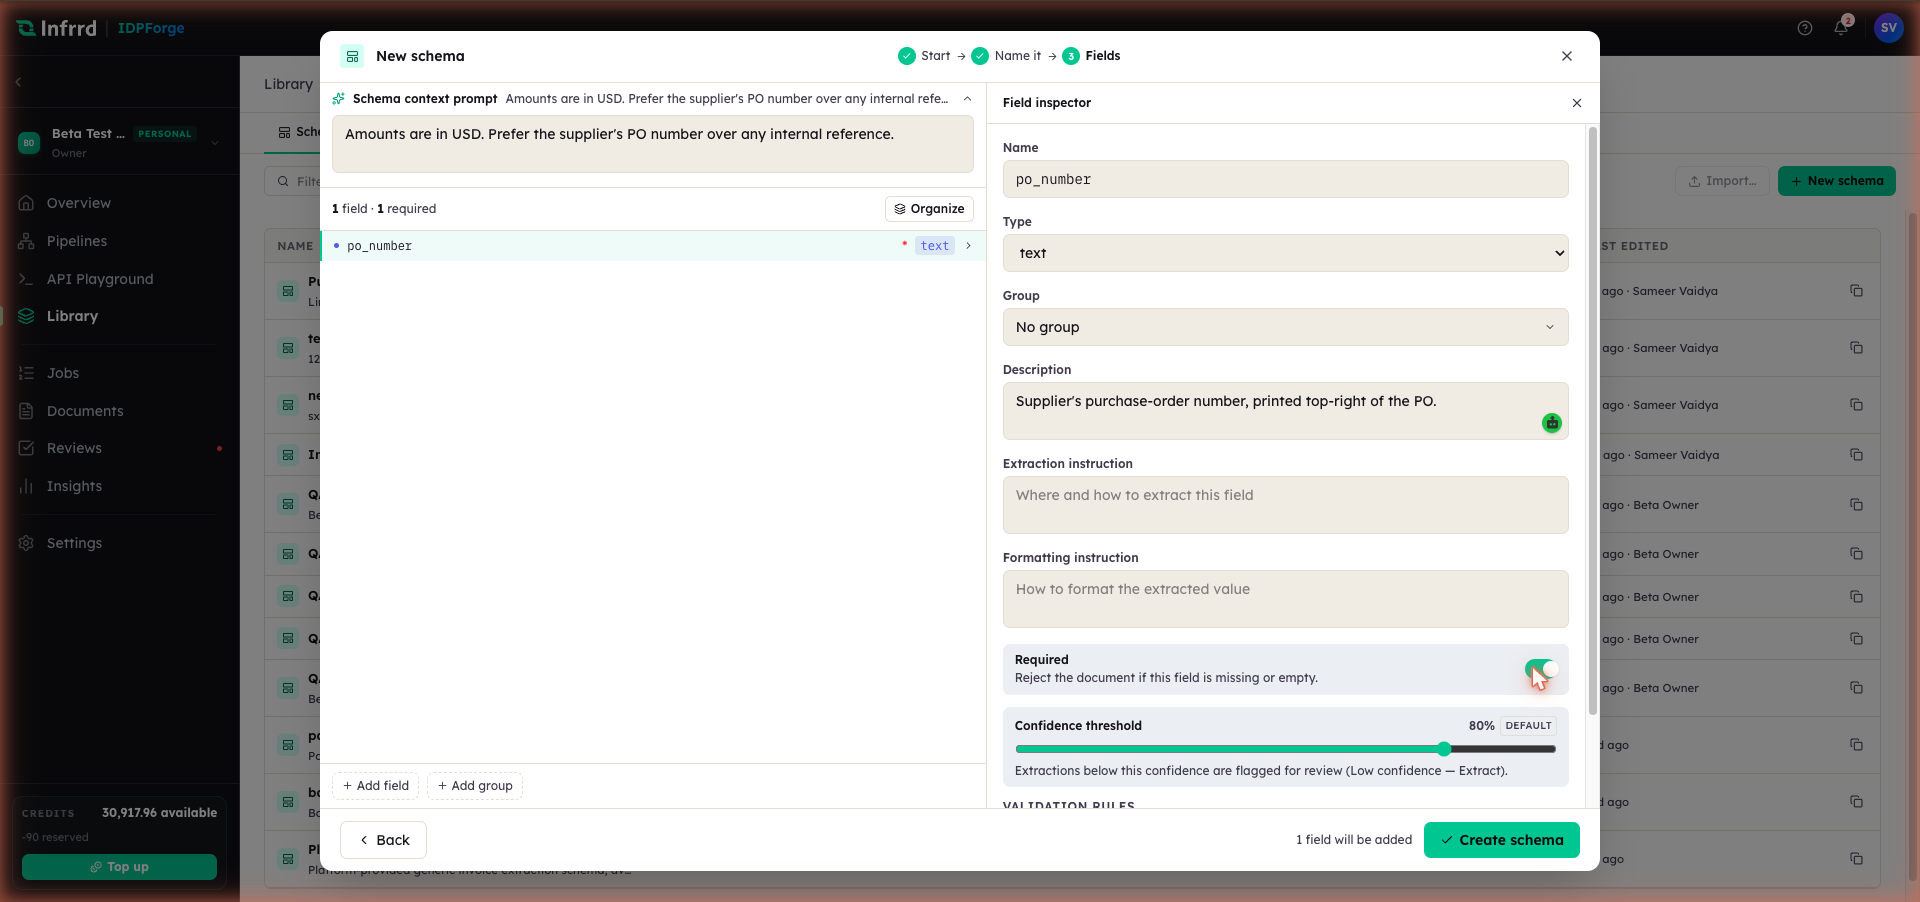Screen dimensions: 1920x902
Task: Open Jobs in the sidebar
Action: (x=63, y=373)
